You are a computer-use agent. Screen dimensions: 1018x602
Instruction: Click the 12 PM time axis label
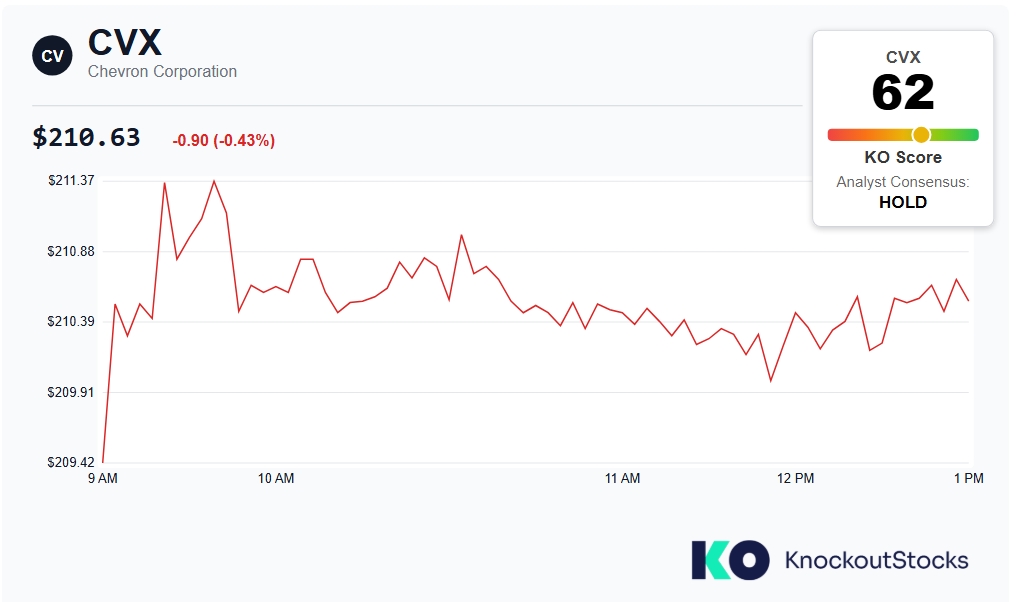point(795,479)
